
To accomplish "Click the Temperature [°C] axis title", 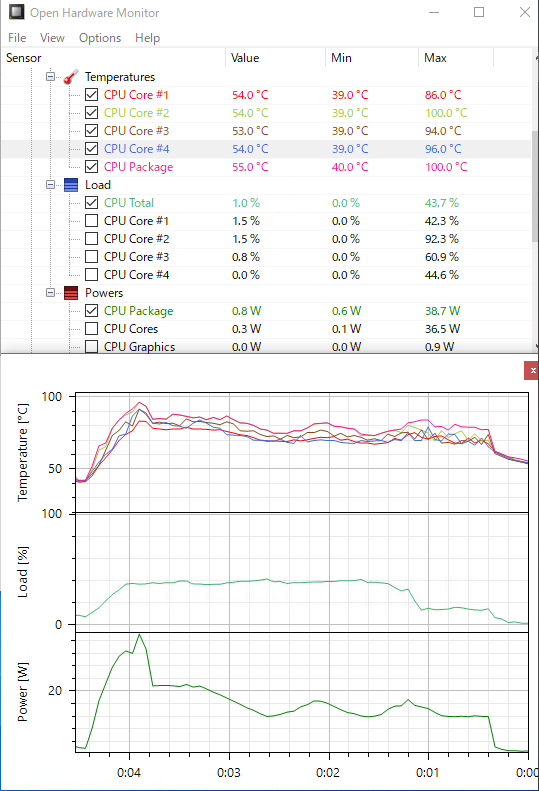I will tap(23, 453).
